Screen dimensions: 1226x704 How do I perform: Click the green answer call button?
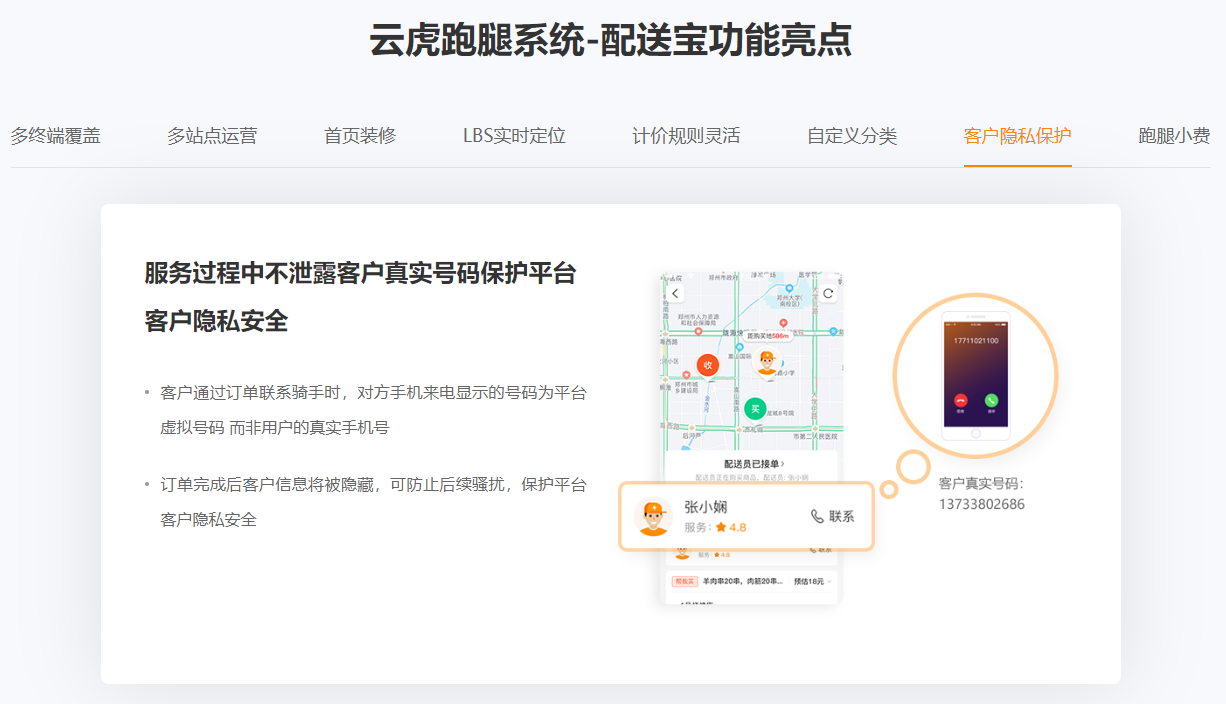[991, 400]
